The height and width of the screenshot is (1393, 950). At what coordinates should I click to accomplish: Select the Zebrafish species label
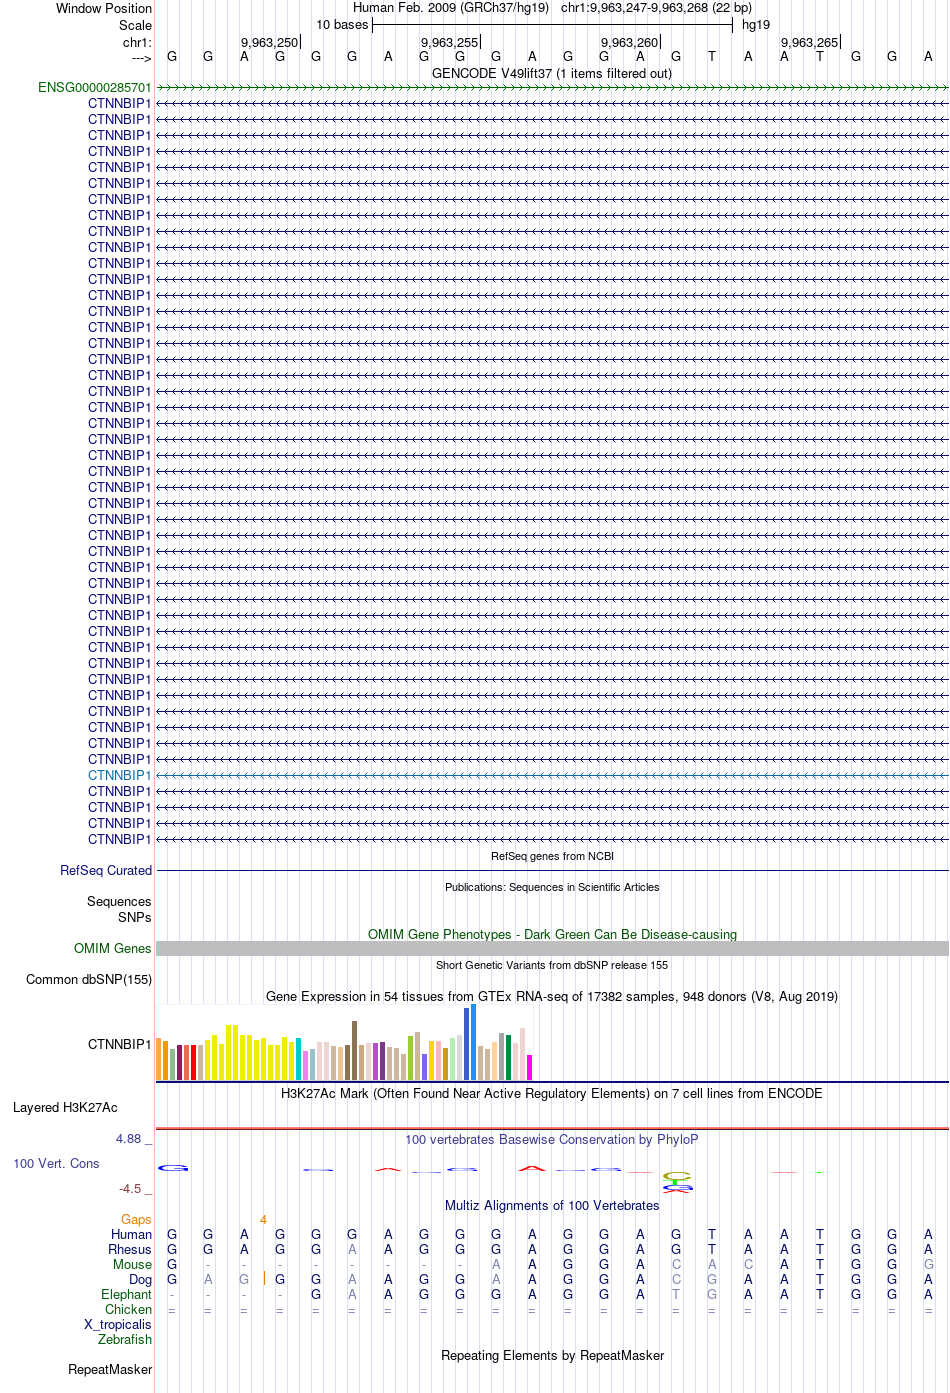click(x=125, y=1340)
